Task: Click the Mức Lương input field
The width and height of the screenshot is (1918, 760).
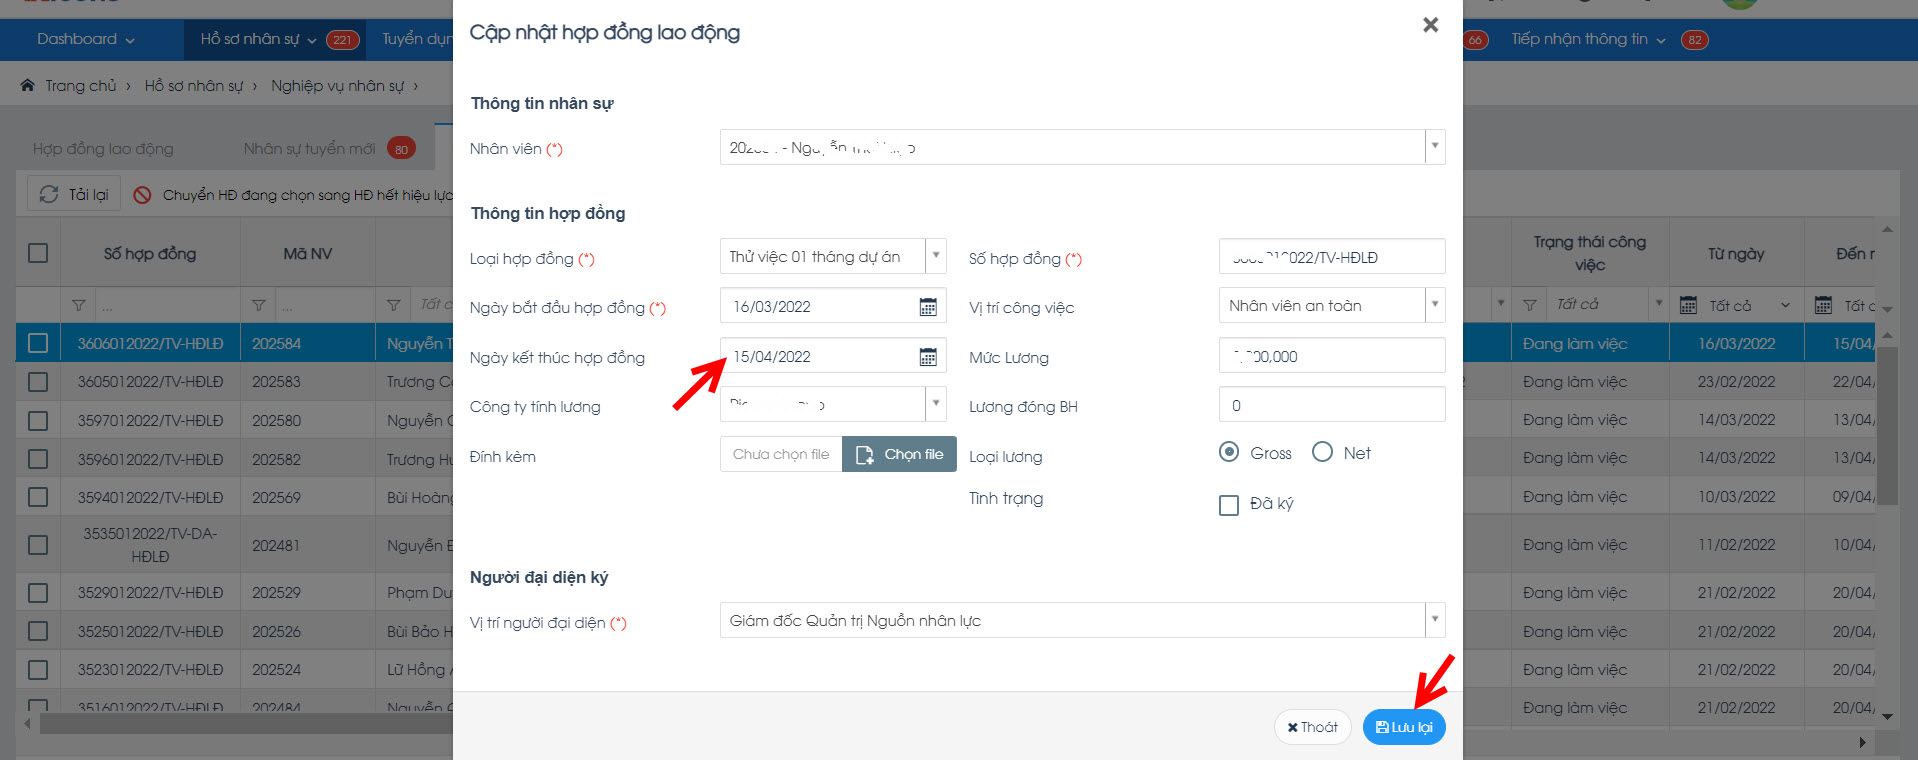Action: (1331, 356)
